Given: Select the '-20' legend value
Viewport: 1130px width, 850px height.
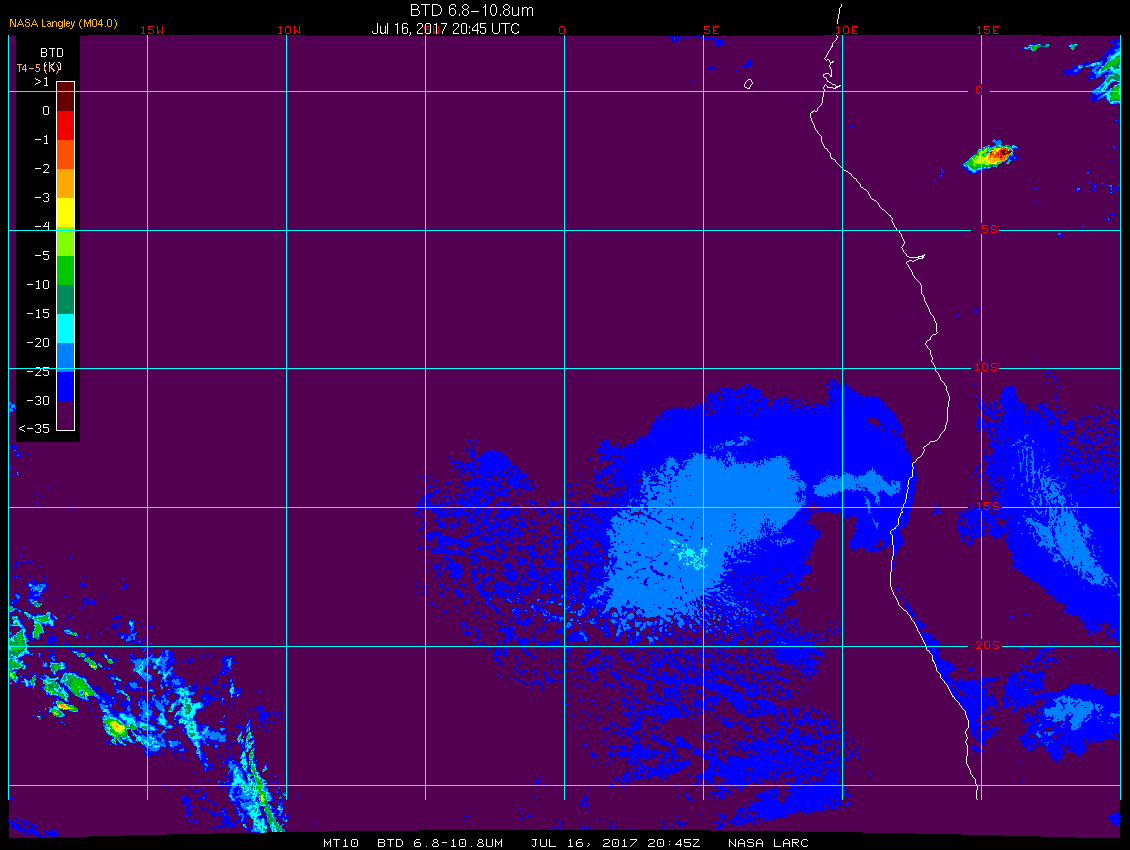Looking at the screenshot, I should (38, 342).
